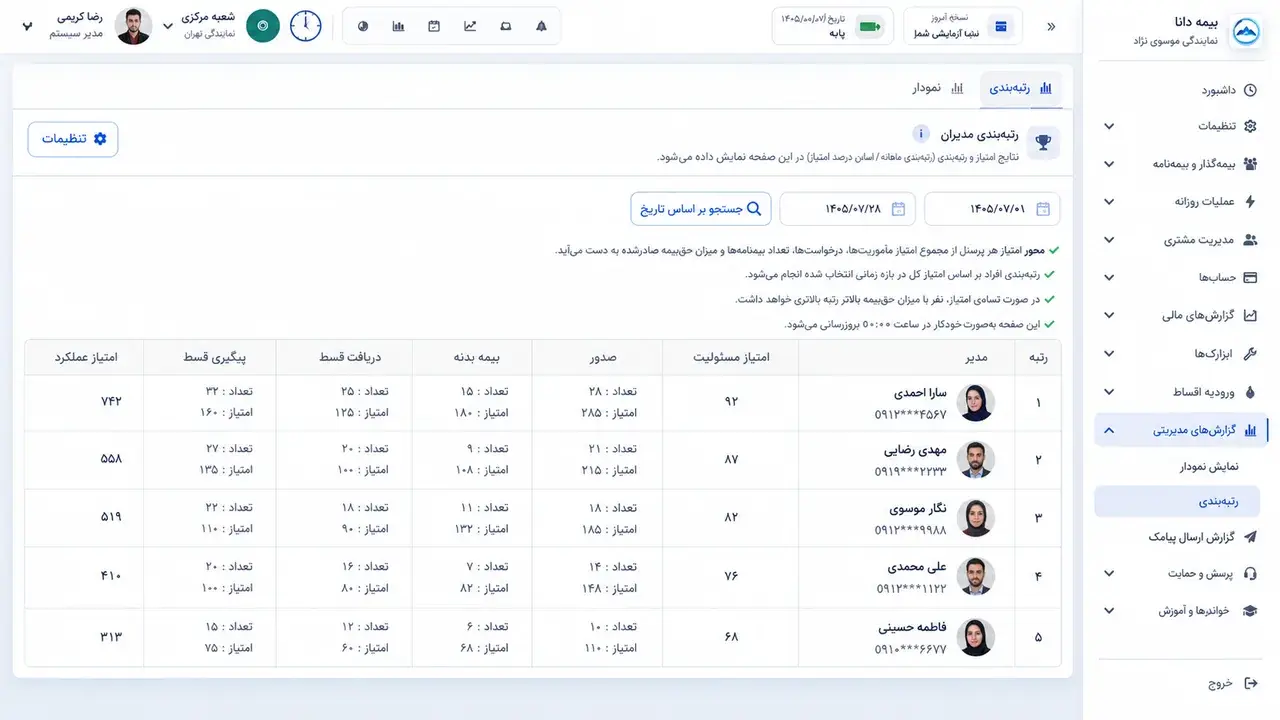The image size is (1280, 720).
Task: Click calendar icon in 1405/07/28 date field
Action: coord(898,209)
